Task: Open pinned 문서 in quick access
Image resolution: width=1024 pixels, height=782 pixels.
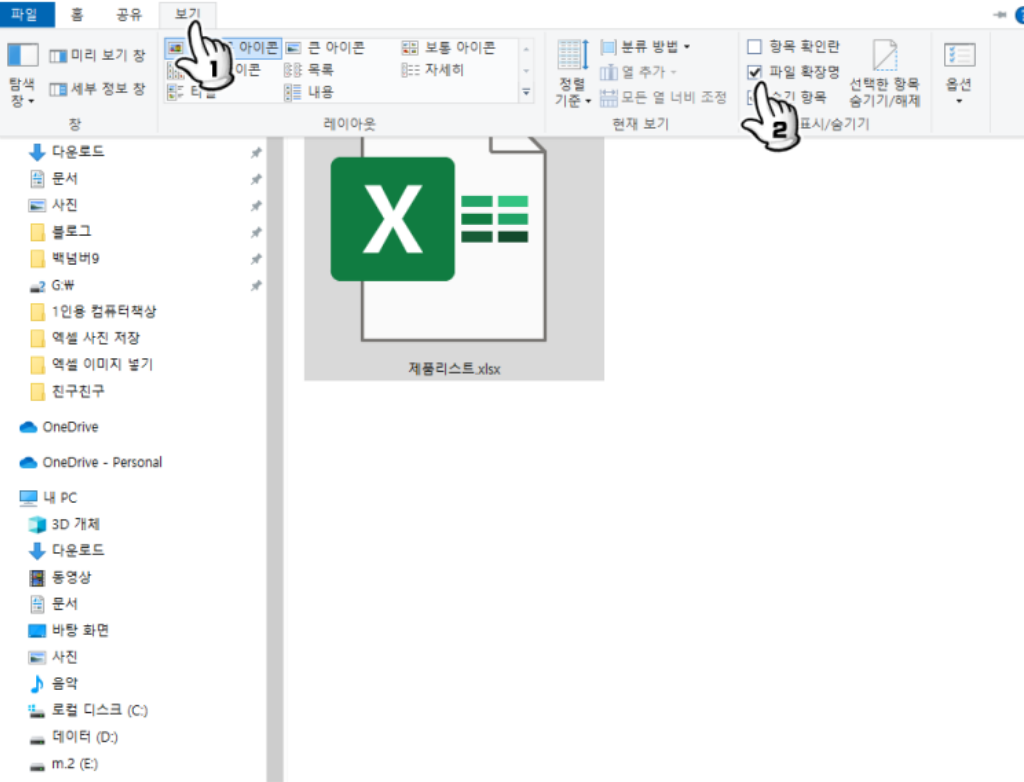Action: 54,178
